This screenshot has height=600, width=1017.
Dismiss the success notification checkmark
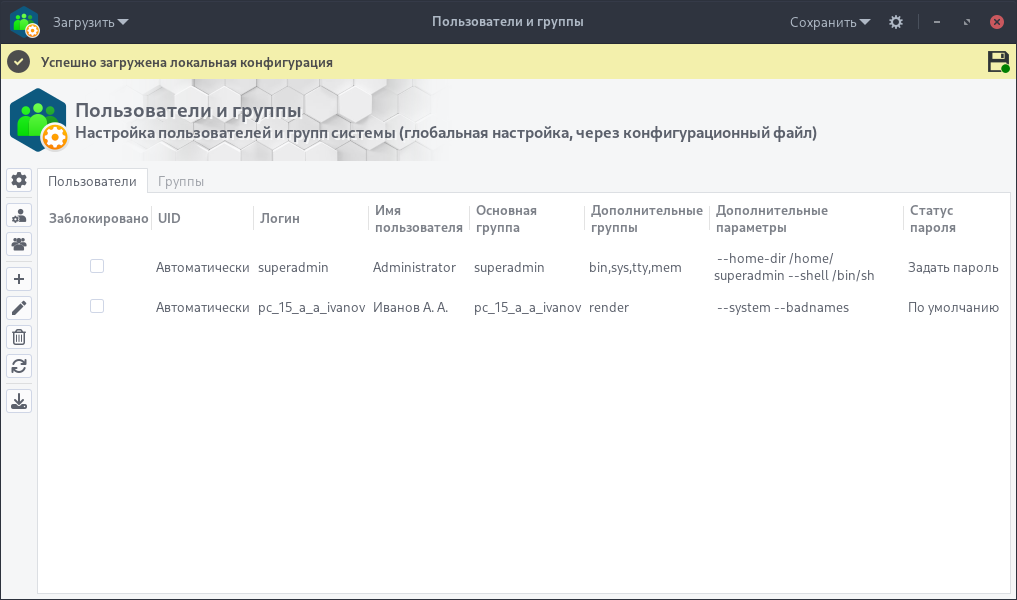(x=18, y=61)
